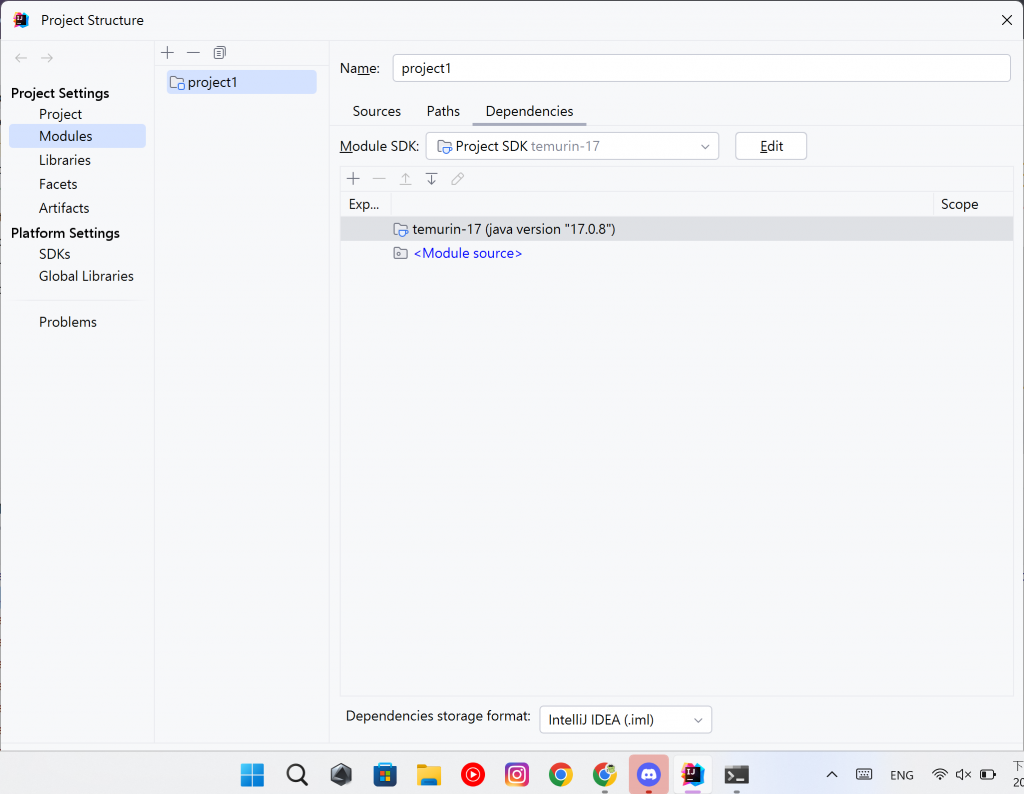Open SDKs platform settings
Image resolution: width=1024 pixels, height=794 pixels.
point(54,255)
